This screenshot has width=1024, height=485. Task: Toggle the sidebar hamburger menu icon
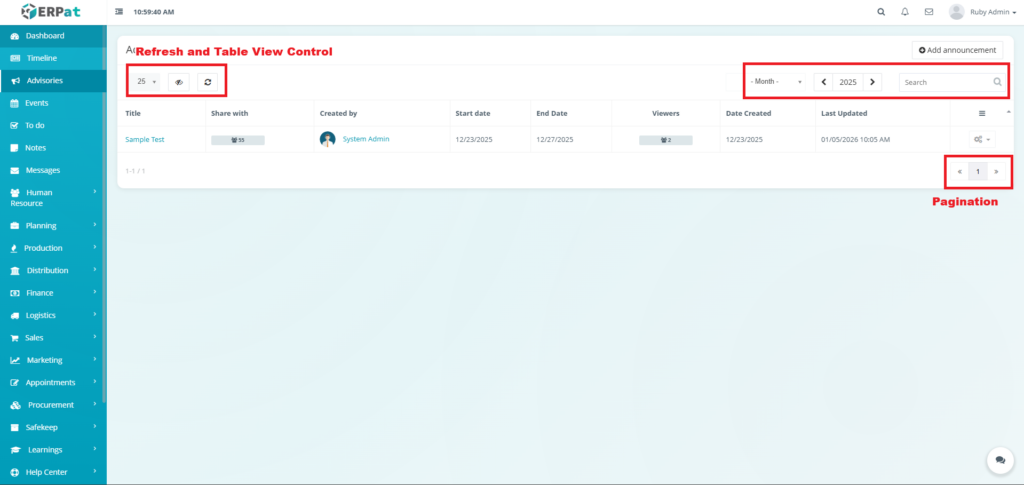(x=119, y=12)
